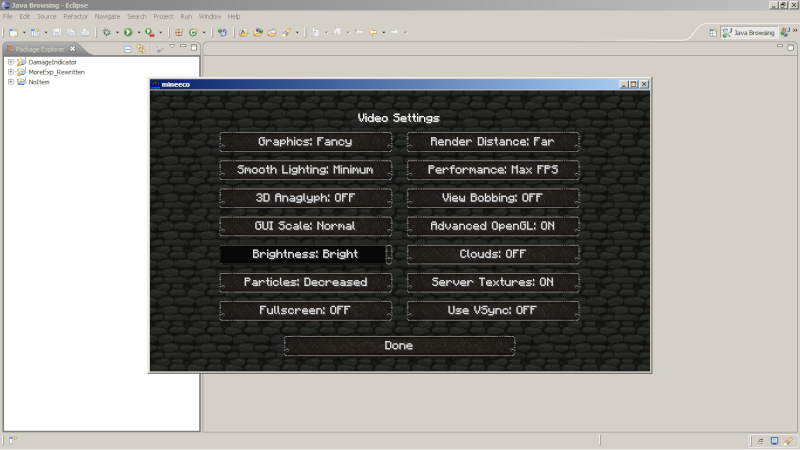Open the Run configurations dropdown arrow
This screenshot has width=800, height=450.
point(138,33)
